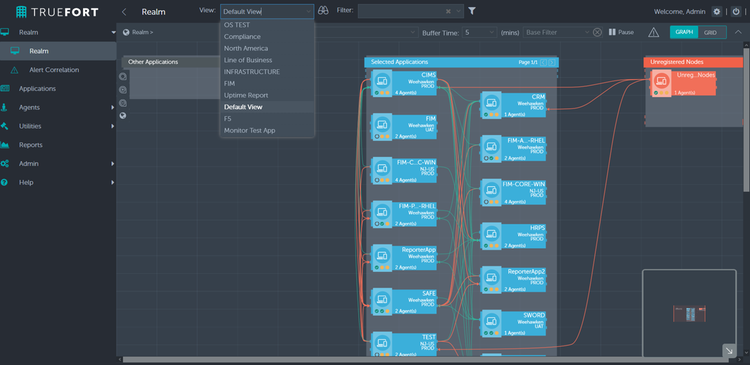
Task: Select Uptime Report view option
Action: click(x=267, y=95)
